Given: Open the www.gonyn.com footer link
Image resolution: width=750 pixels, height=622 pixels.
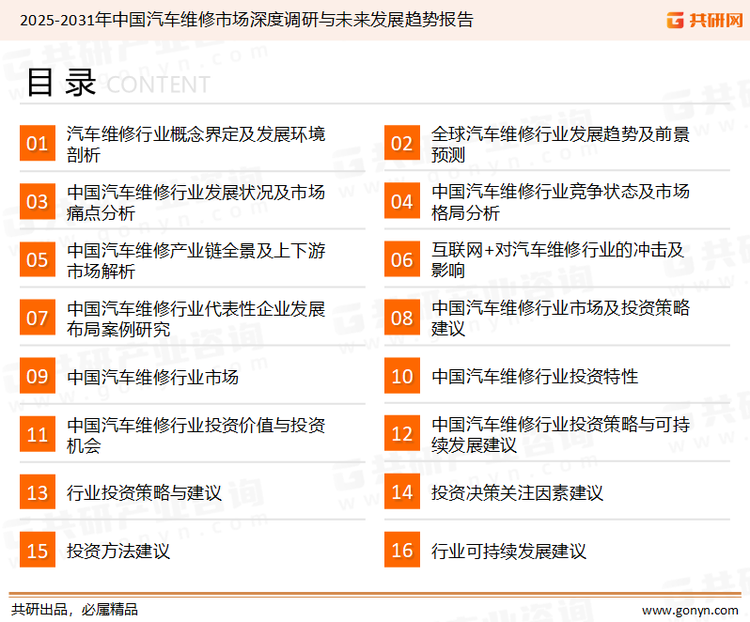Looking at the screenshot, I should click(690, 611).
